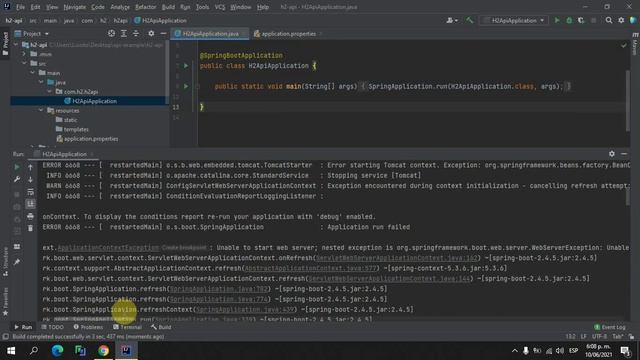Collapse the com.h2.h2api package

click(49, 91)
